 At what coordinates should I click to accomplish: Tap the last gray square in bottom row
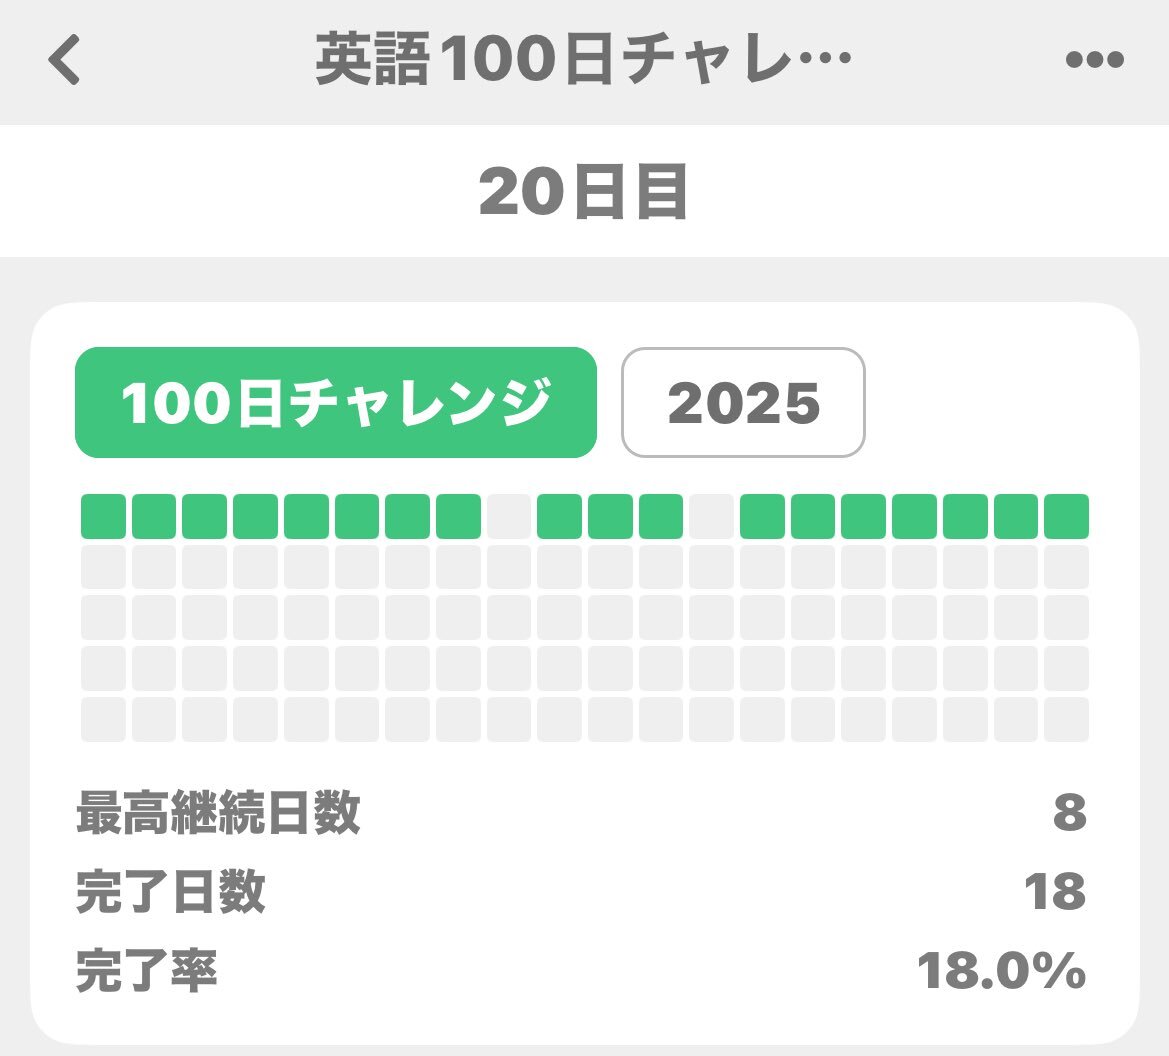[1066, 719]
